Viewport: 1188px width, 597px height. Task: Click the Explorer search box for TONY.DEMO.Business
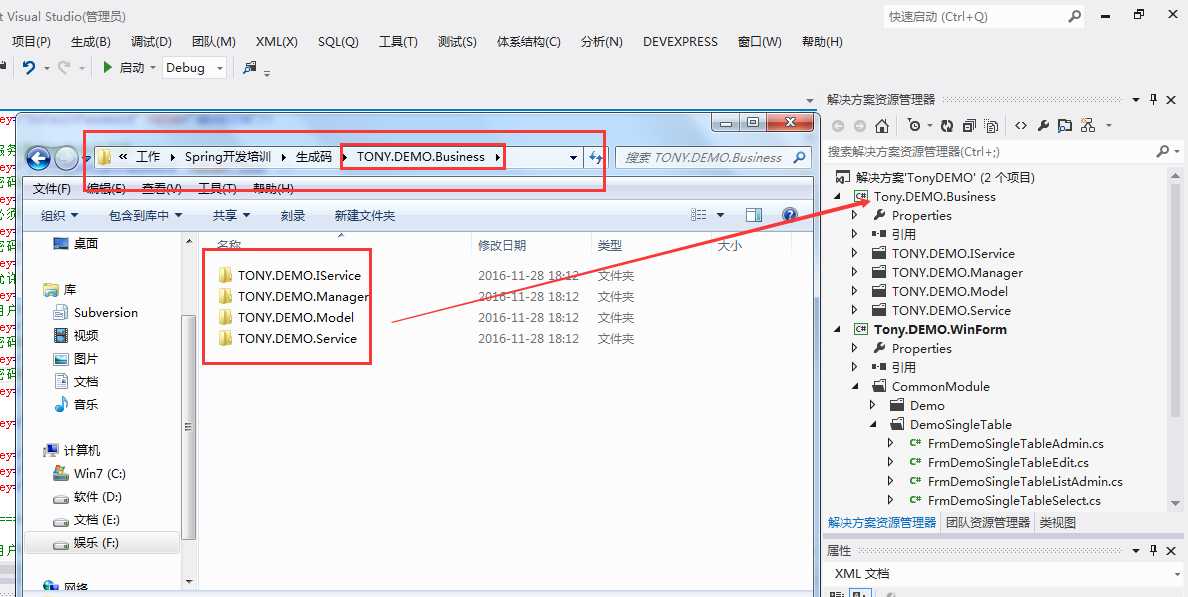pyautogui.click(x=712, y=158)
